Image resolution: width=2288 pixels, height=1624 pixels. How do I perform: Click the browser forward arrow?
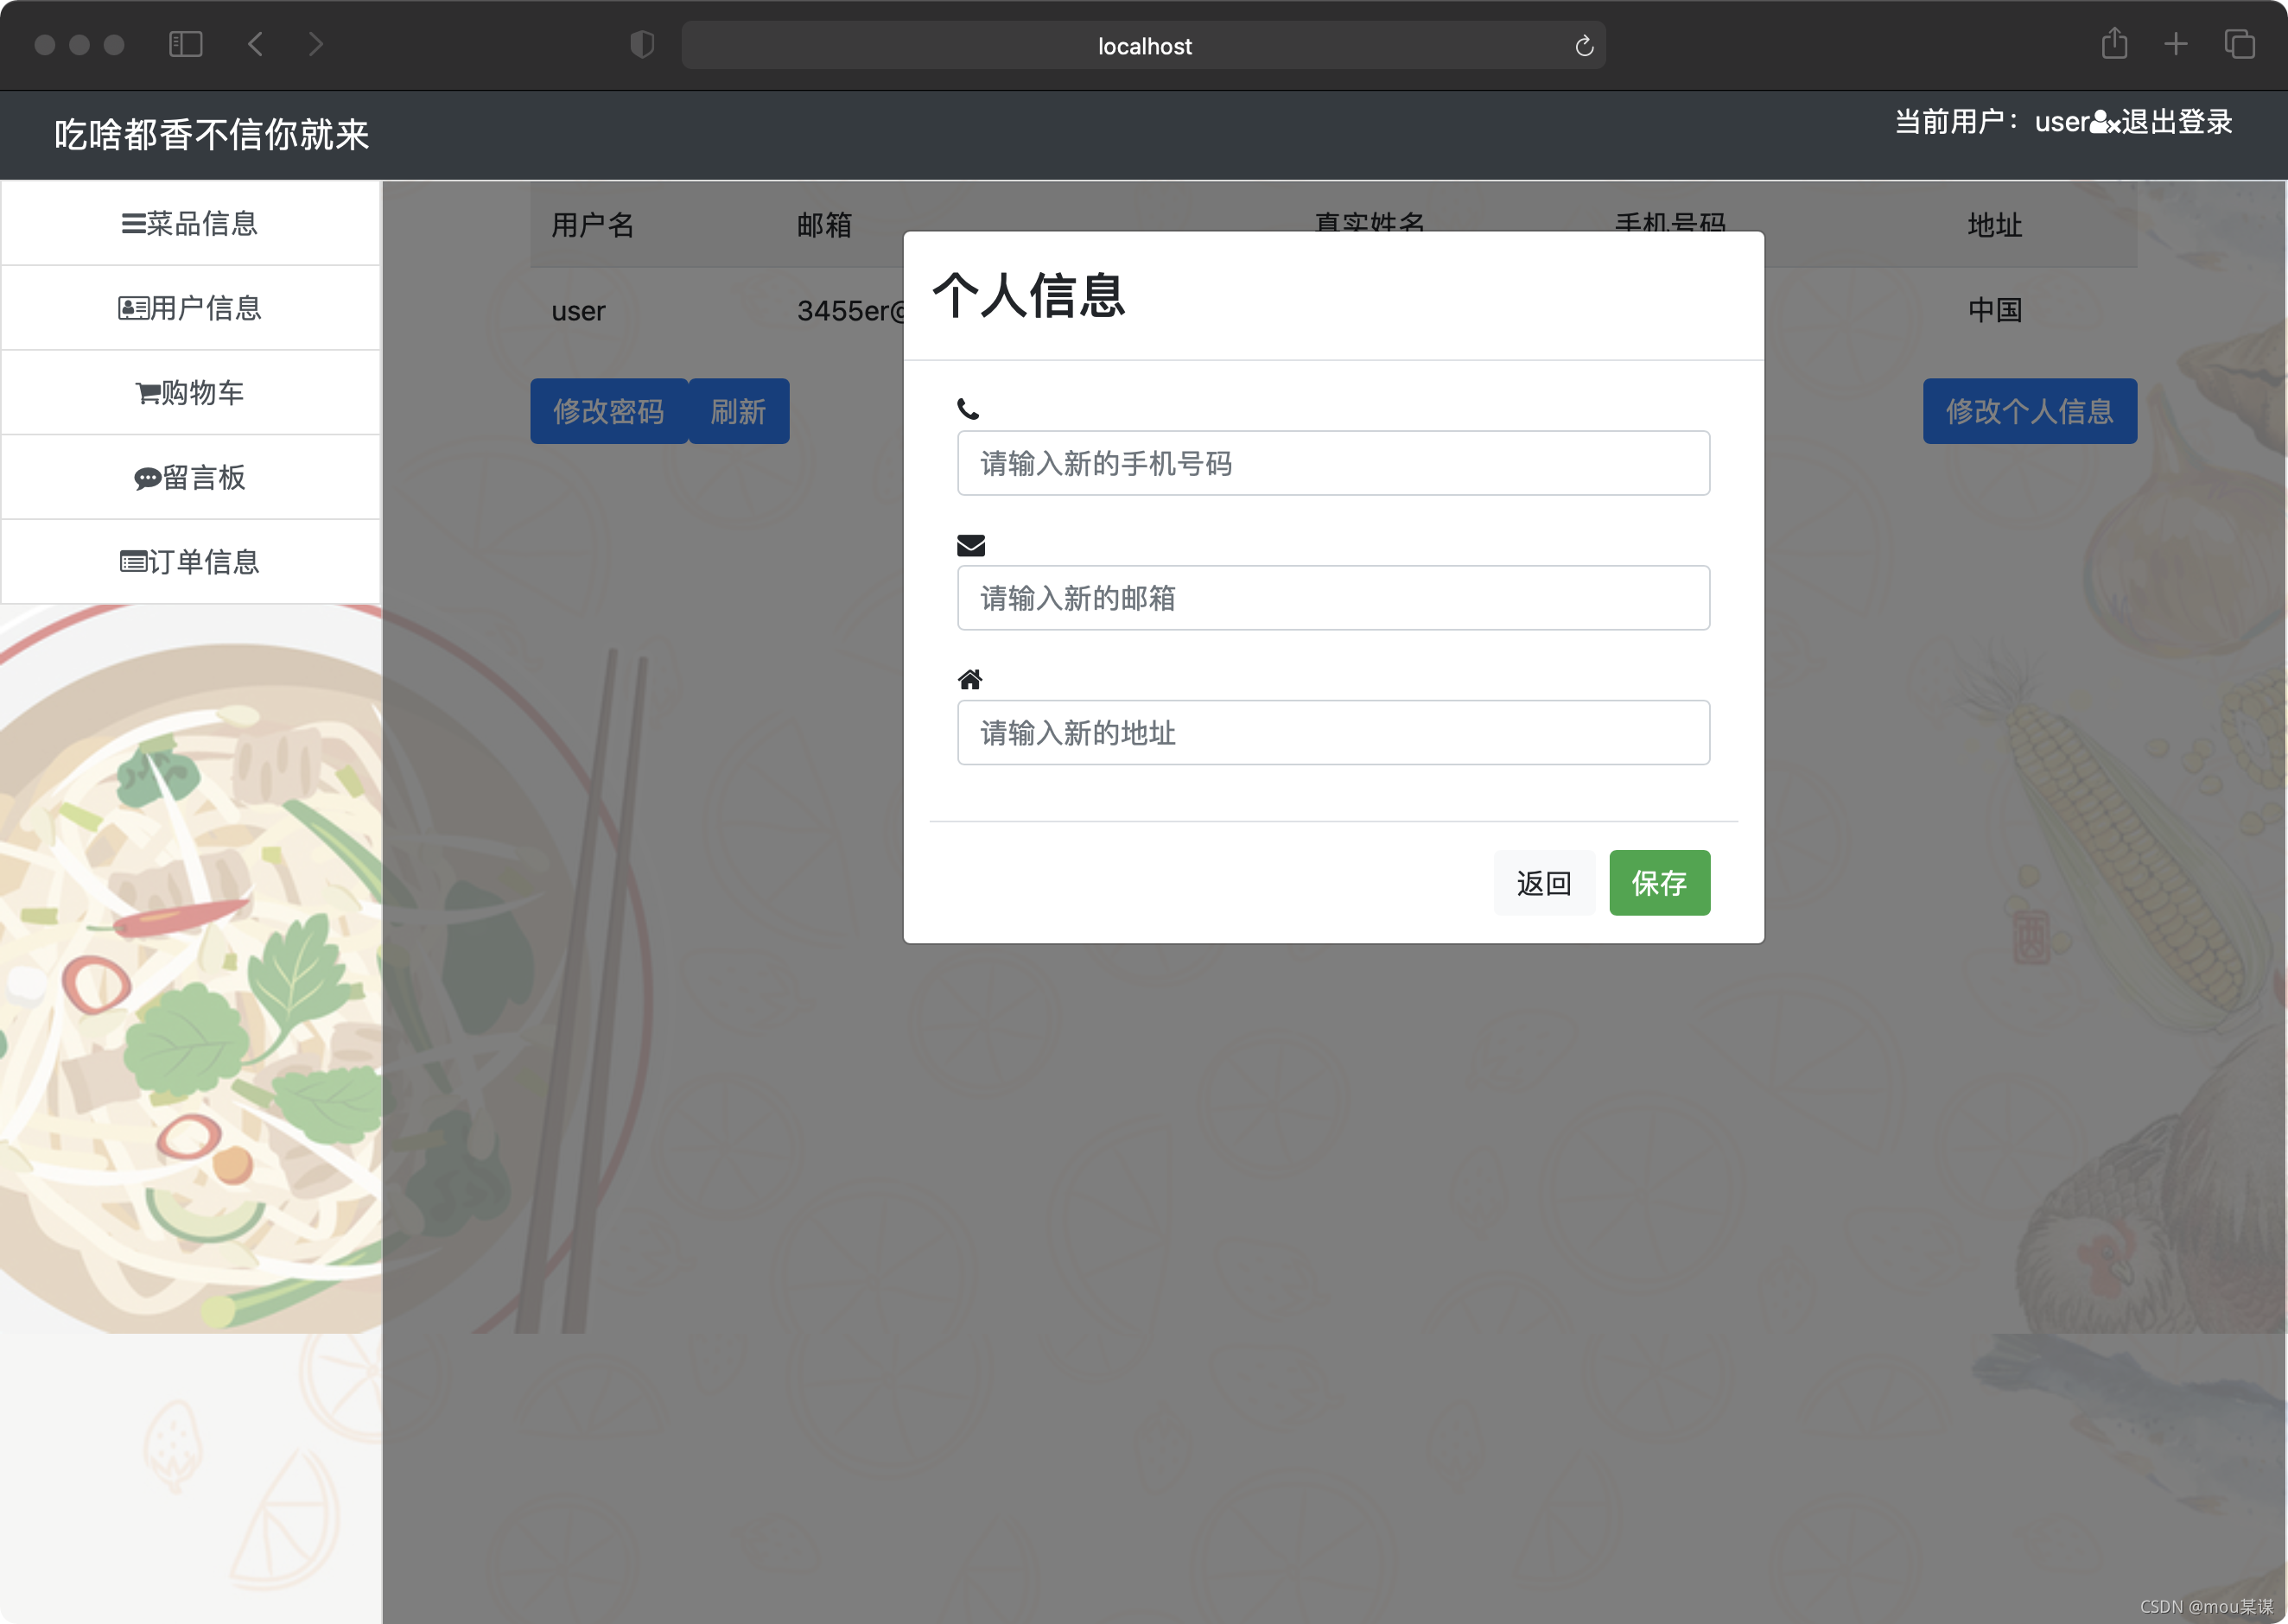[x=316, y=44]
